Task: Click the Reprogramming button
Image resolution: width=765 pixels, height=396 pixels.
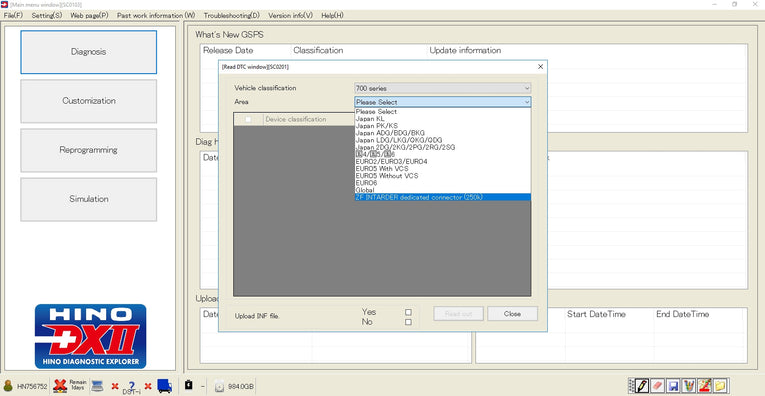Action: pos(88,150)
